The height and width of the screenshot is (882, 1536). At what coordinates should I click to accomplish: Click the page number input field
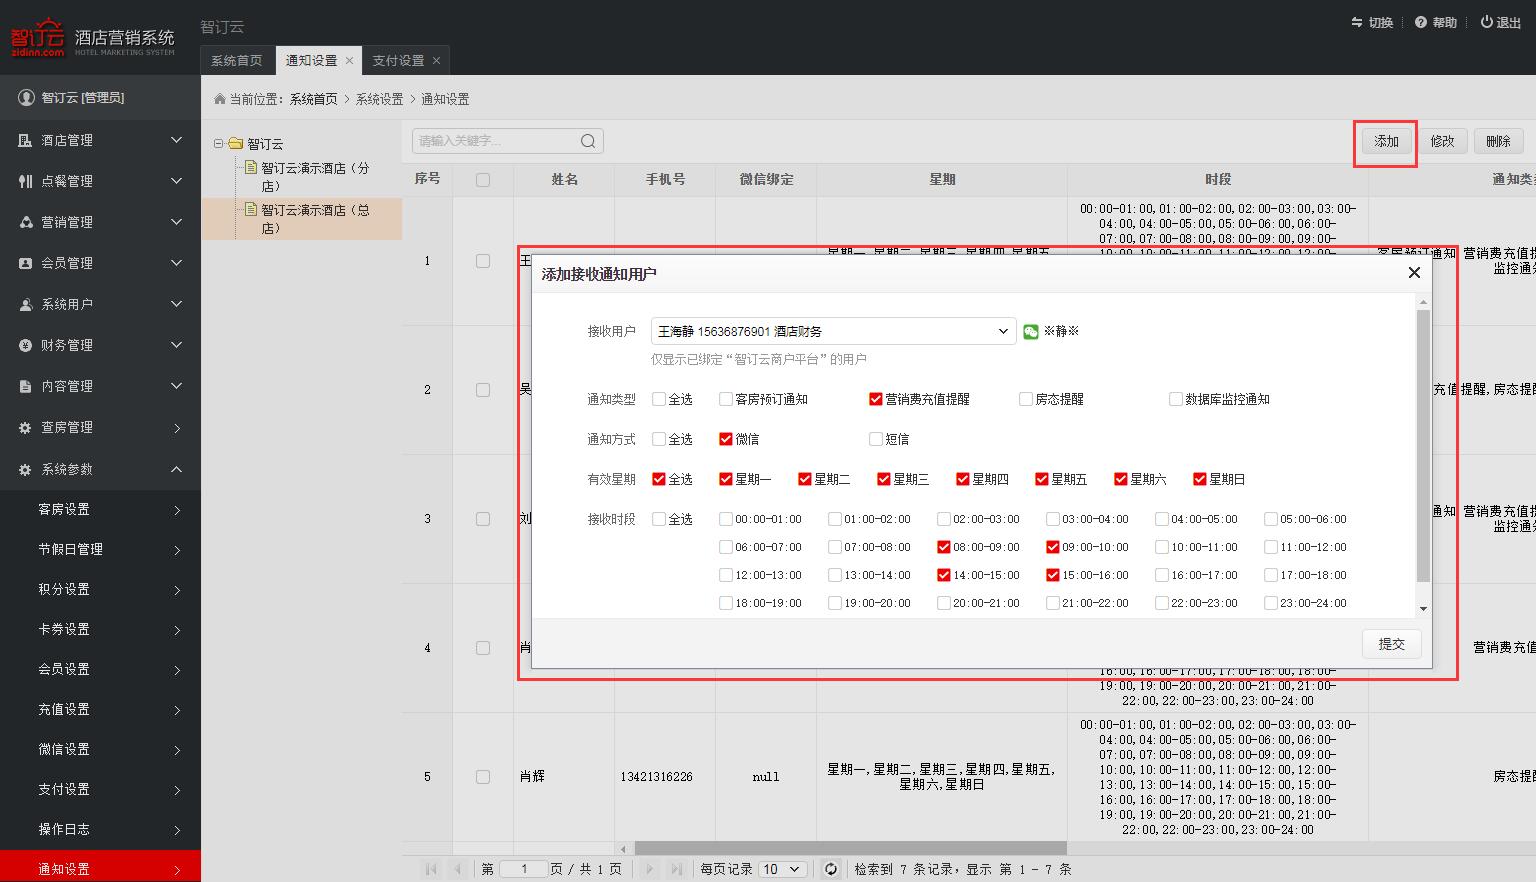coord(524,869)
